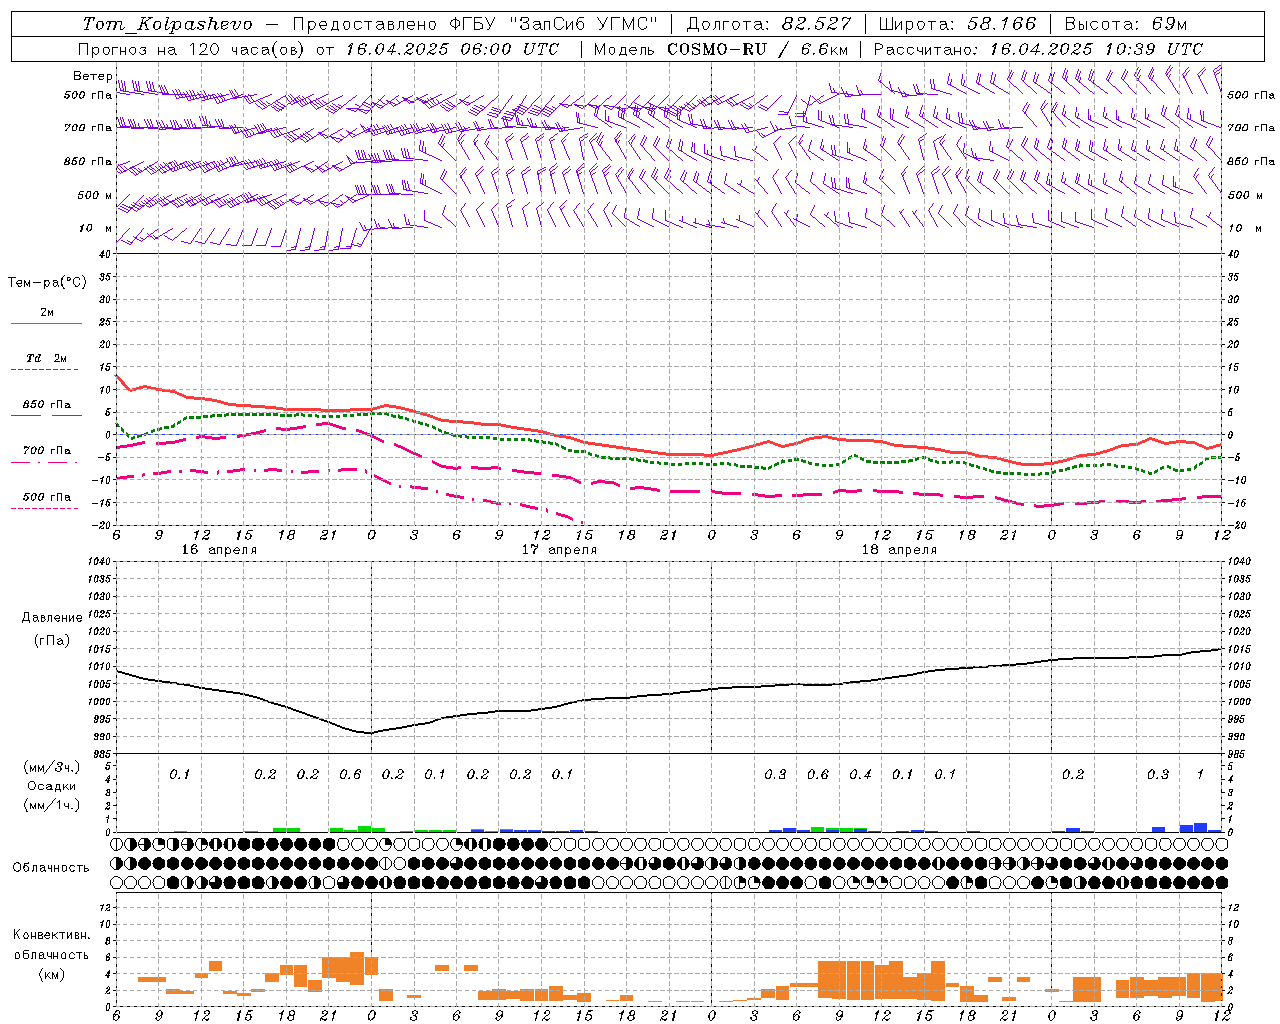Click the Долгота: 82.527 longitude value
This screenshot has width=1280, height=1024.
(768, 24)
